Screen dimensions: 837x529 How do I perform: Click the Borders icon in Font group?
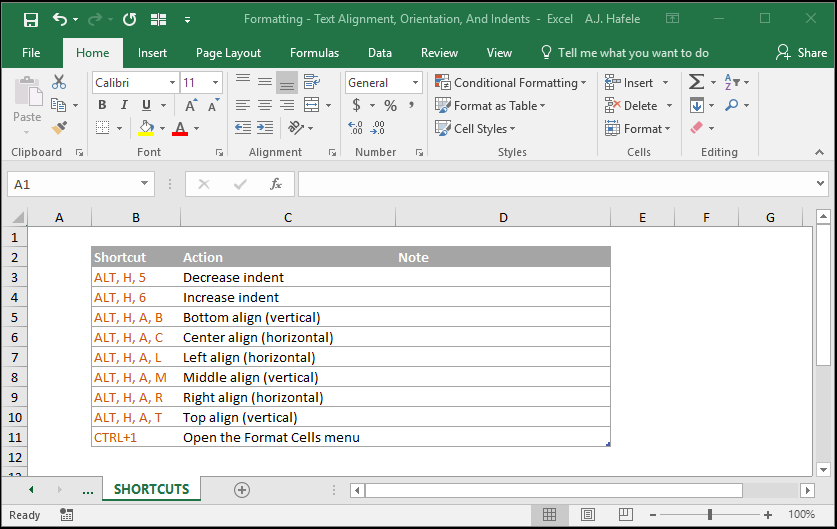coord(102,128)
